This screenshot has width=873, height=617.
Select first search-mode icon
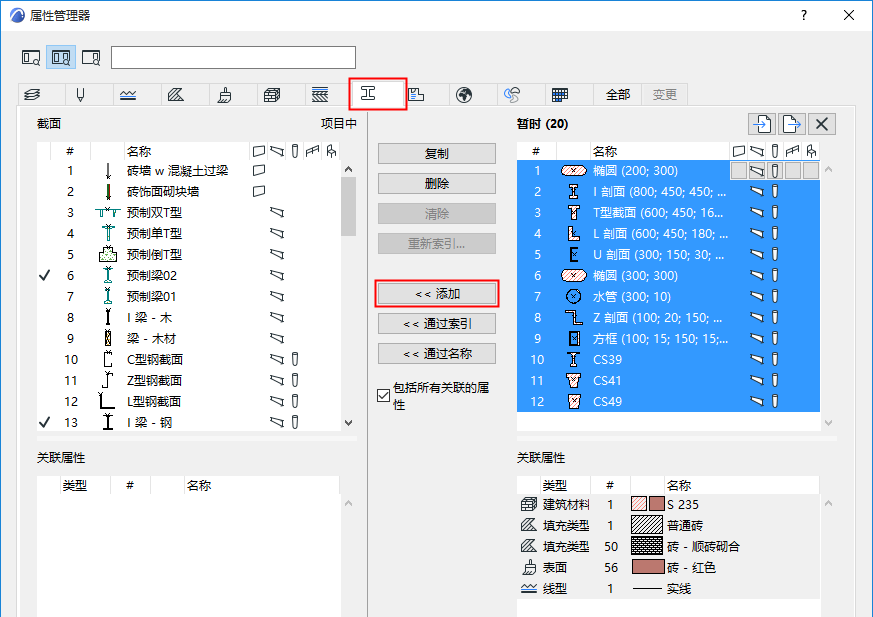pos(31,57)
